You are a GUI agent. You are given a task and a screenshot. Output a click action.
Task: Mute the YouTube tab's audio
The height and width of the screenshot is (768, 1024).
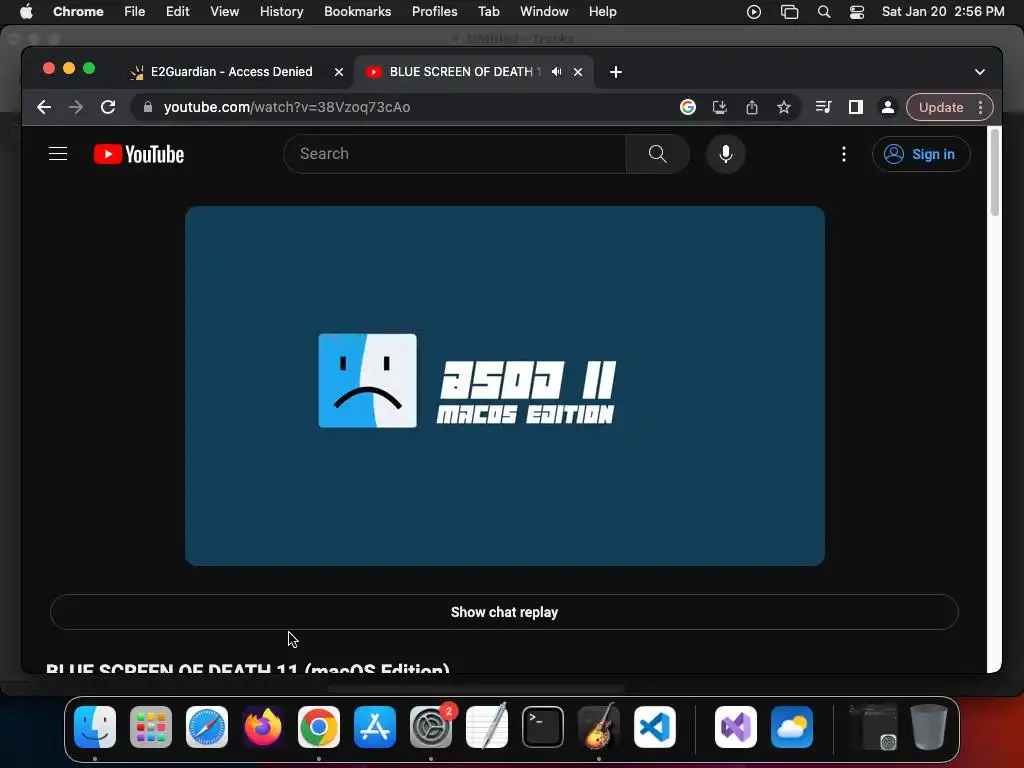pyautogui.click(x=556, y=72)
